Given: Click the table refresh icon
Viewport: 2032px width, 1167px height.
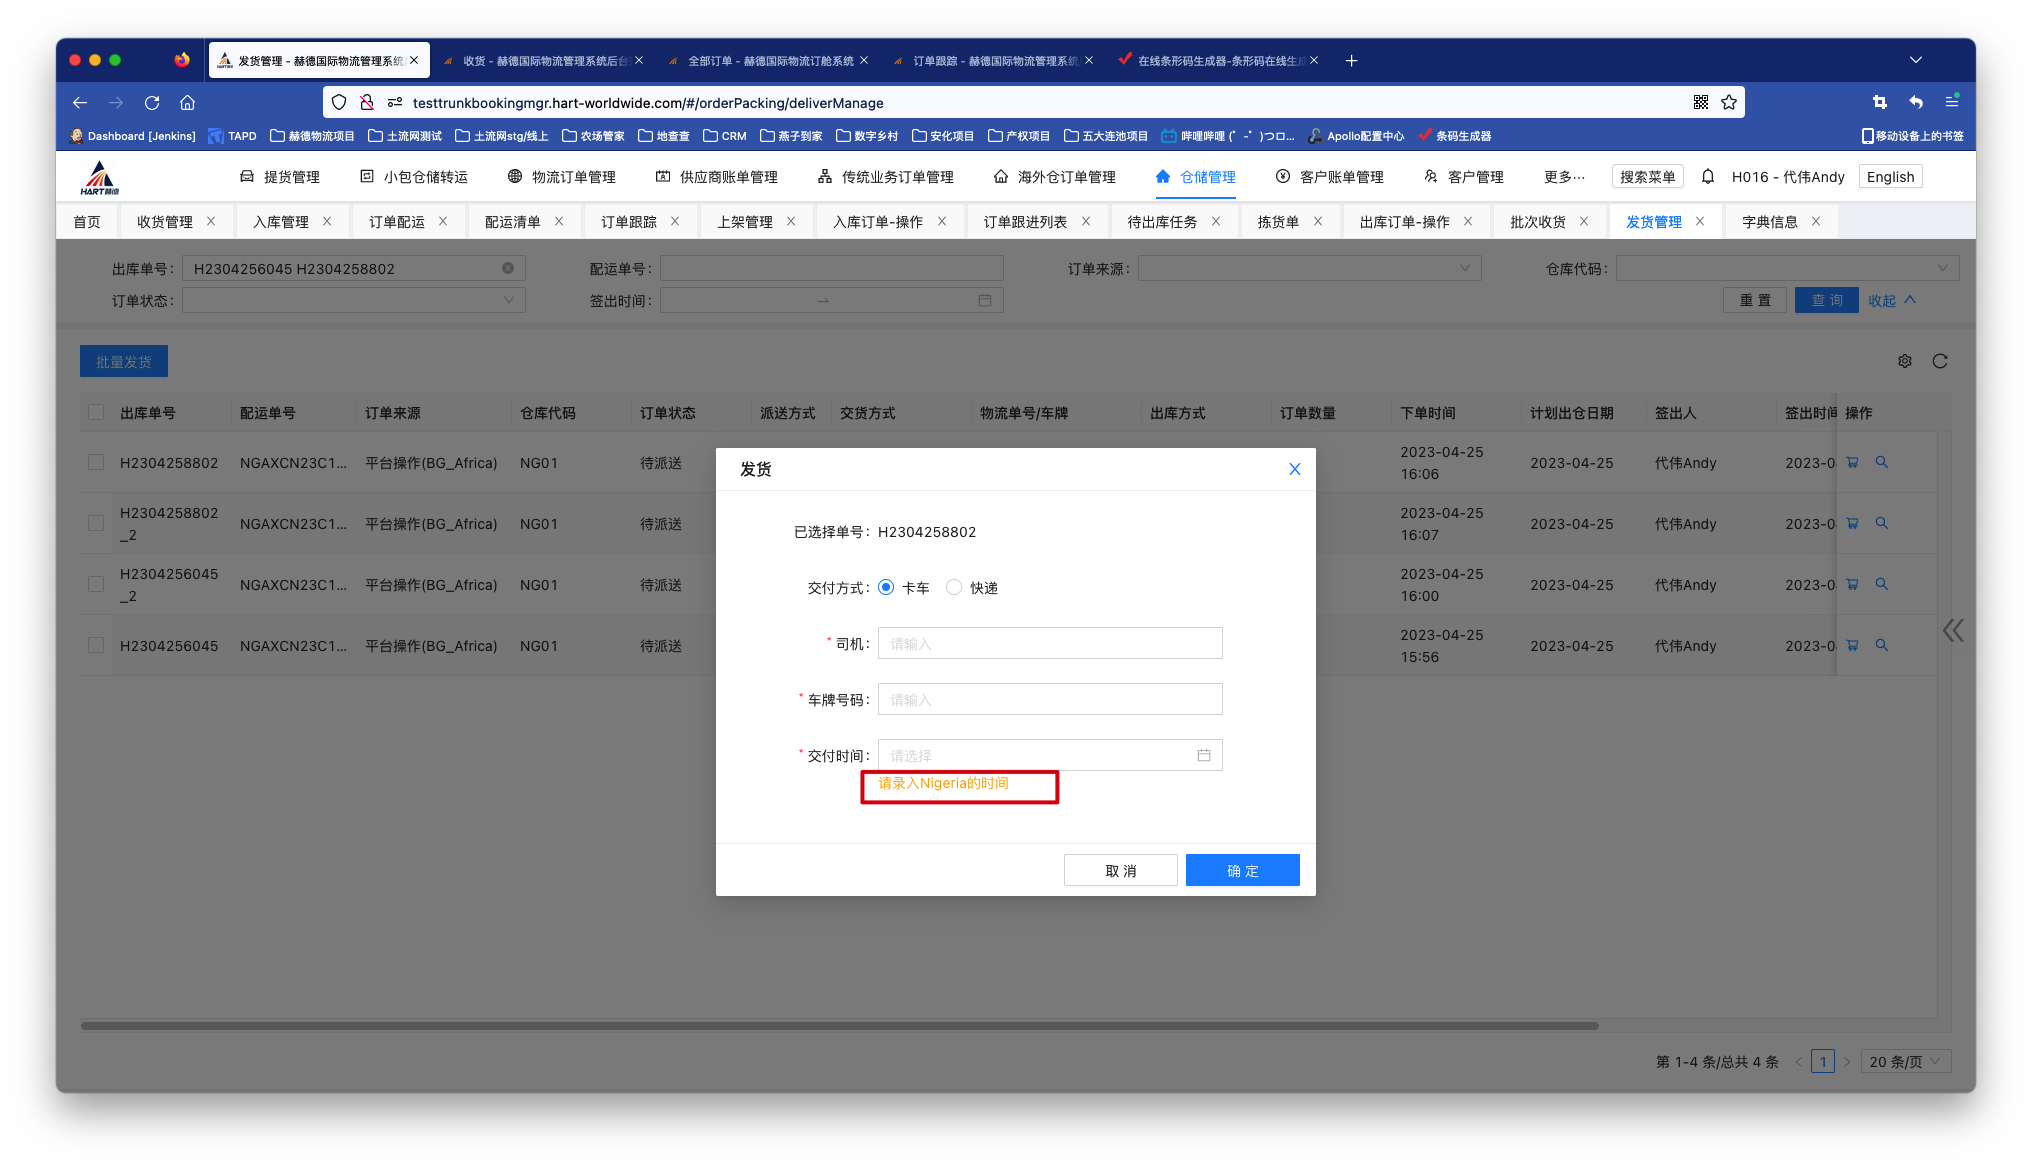Looking at the screenshot, I should point(1940,361).
